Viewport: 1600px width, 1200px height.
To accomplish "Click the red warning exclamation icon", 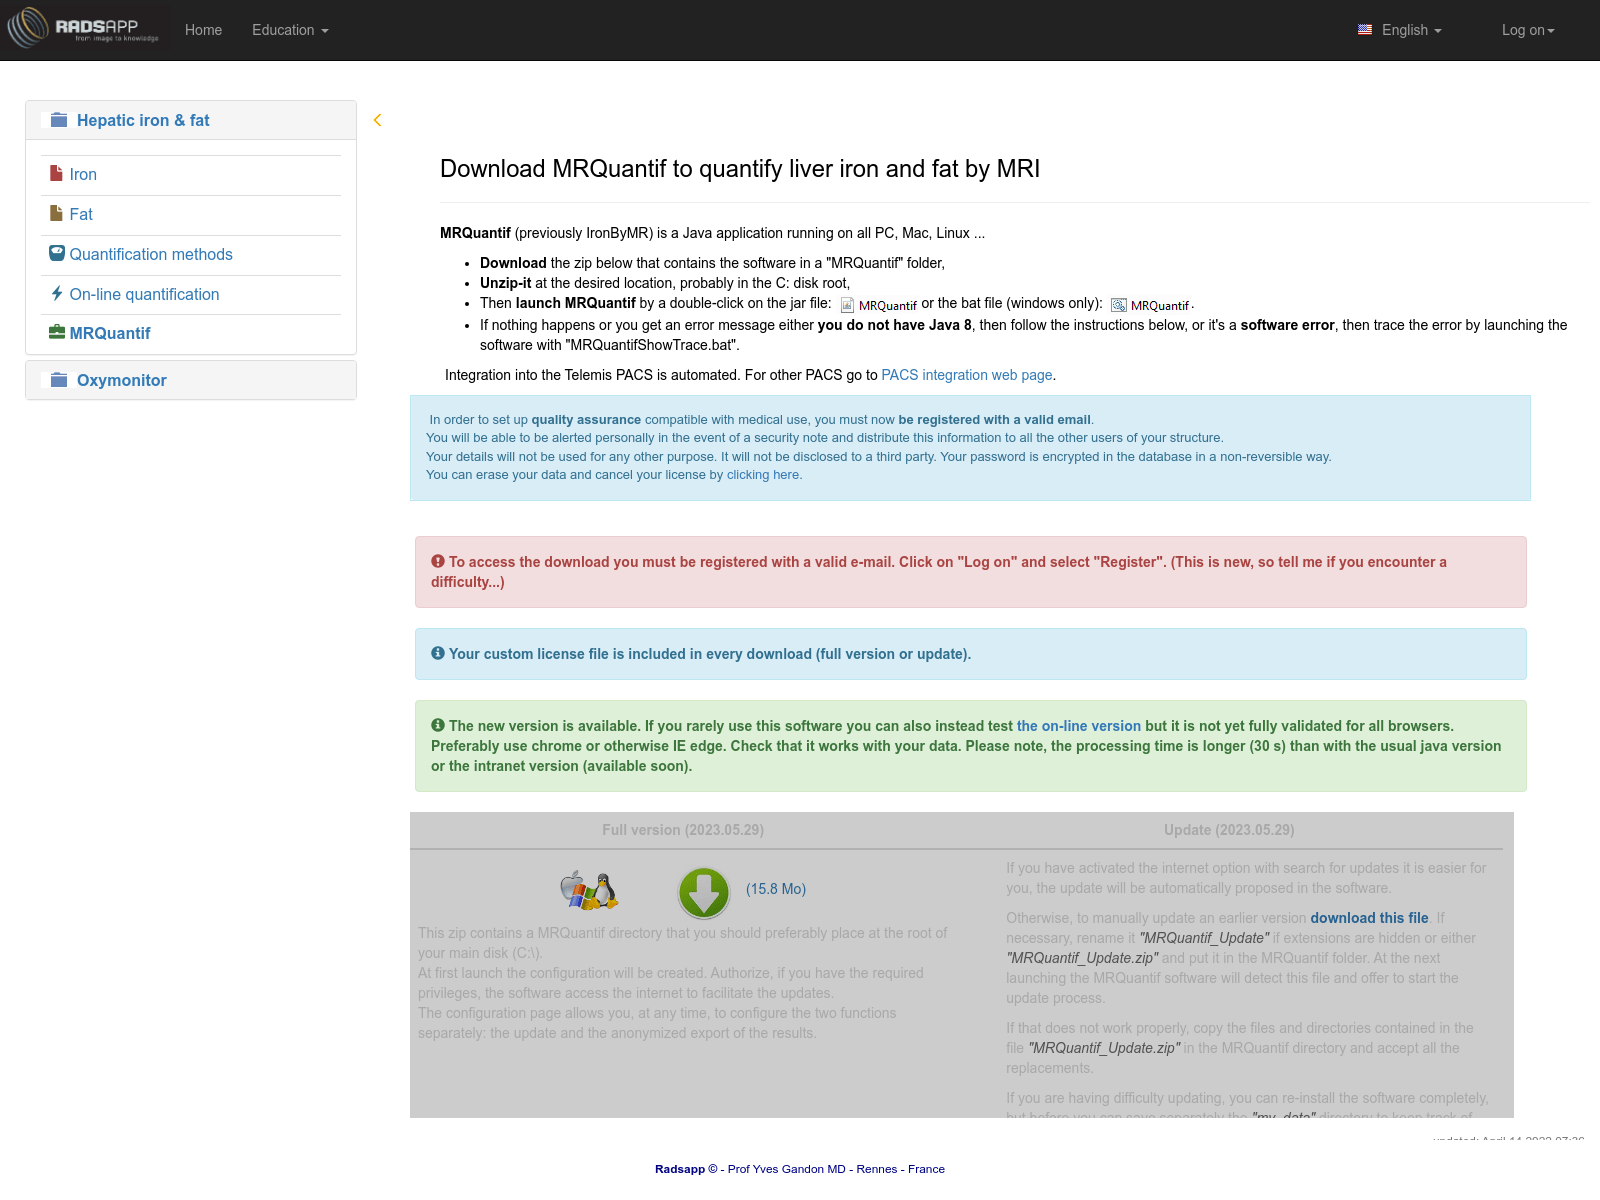I will (438, 562).
